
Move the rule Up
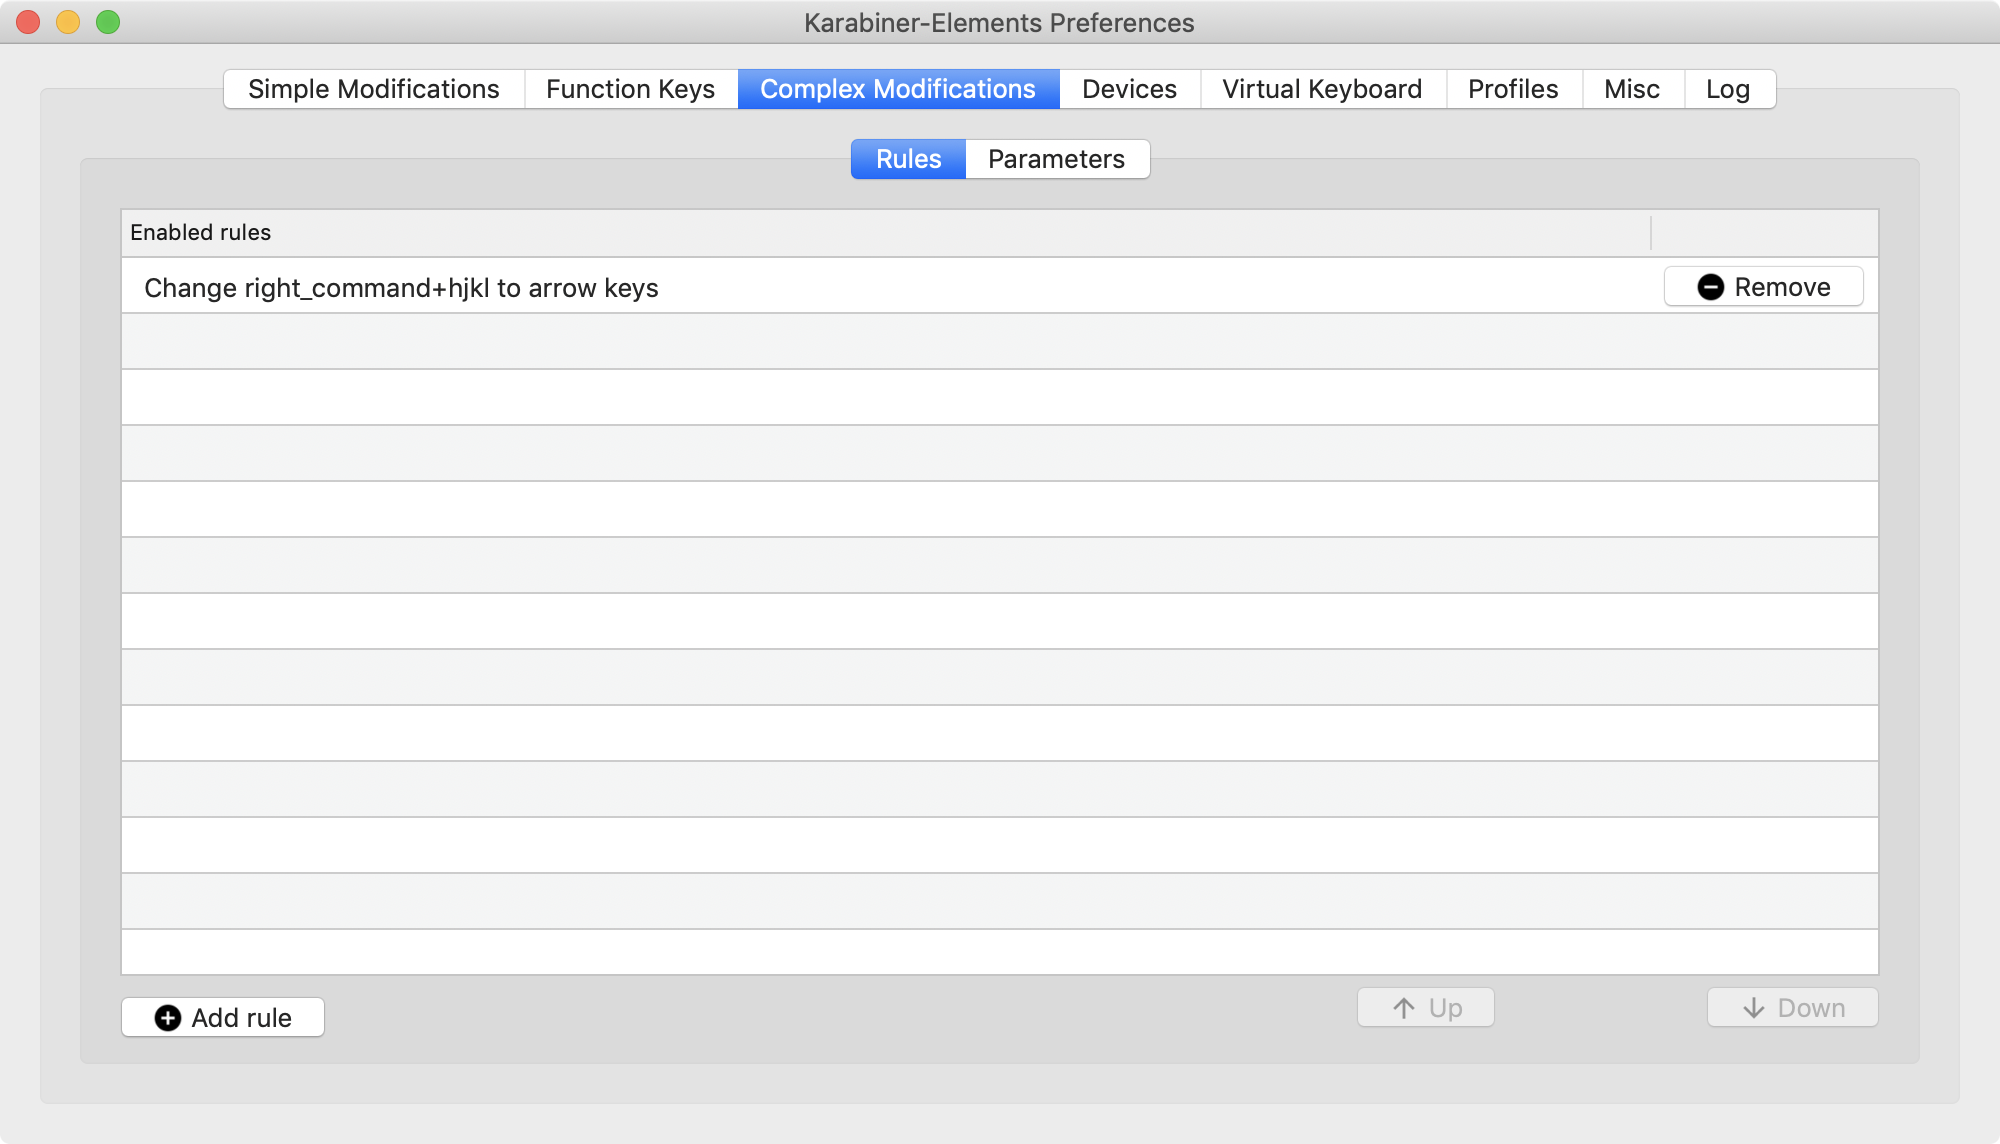point(1426,1007)
